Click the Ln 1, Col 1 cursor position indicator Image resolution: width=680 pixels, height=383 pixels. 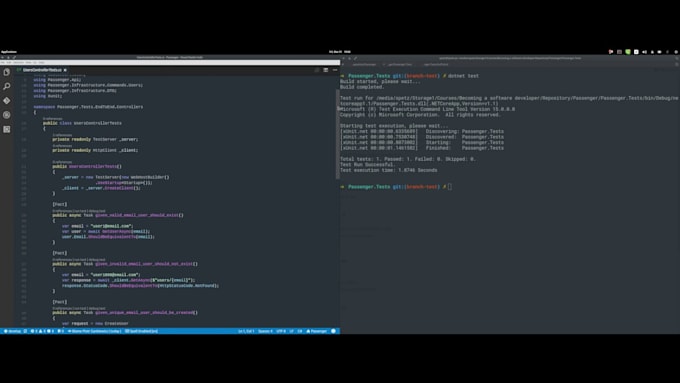[246, 331]
